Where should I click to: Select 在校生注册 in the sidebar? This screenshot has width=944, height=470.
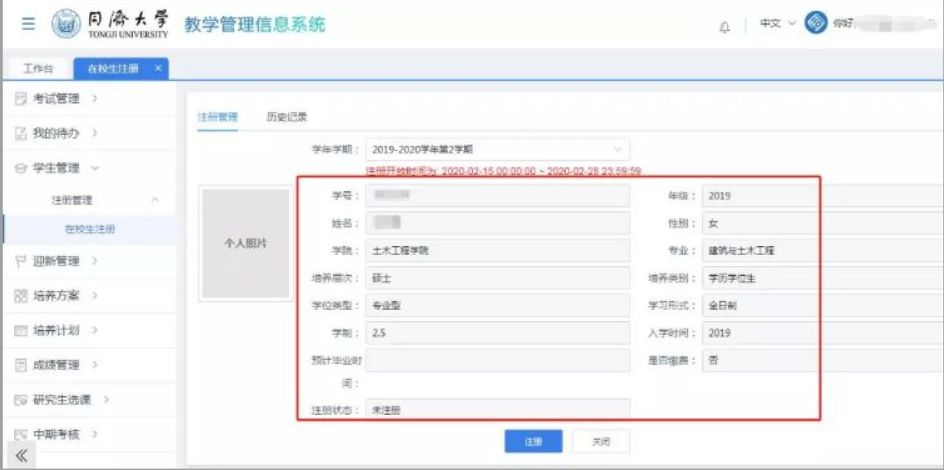coord(90,229)
